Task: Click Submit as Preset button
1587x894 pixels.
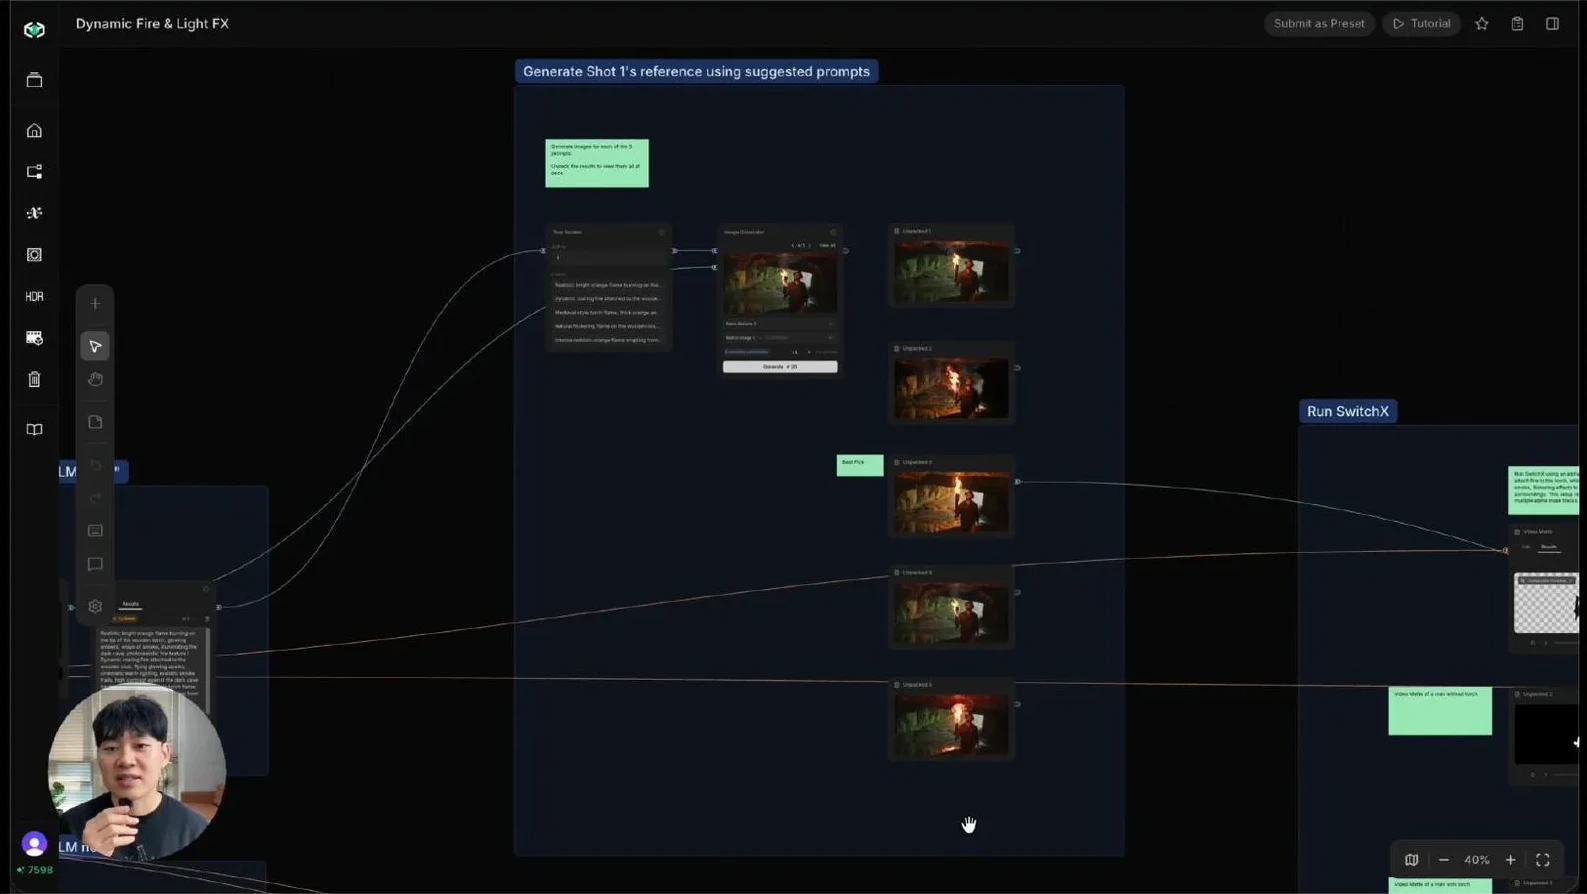Action: 1319,24
